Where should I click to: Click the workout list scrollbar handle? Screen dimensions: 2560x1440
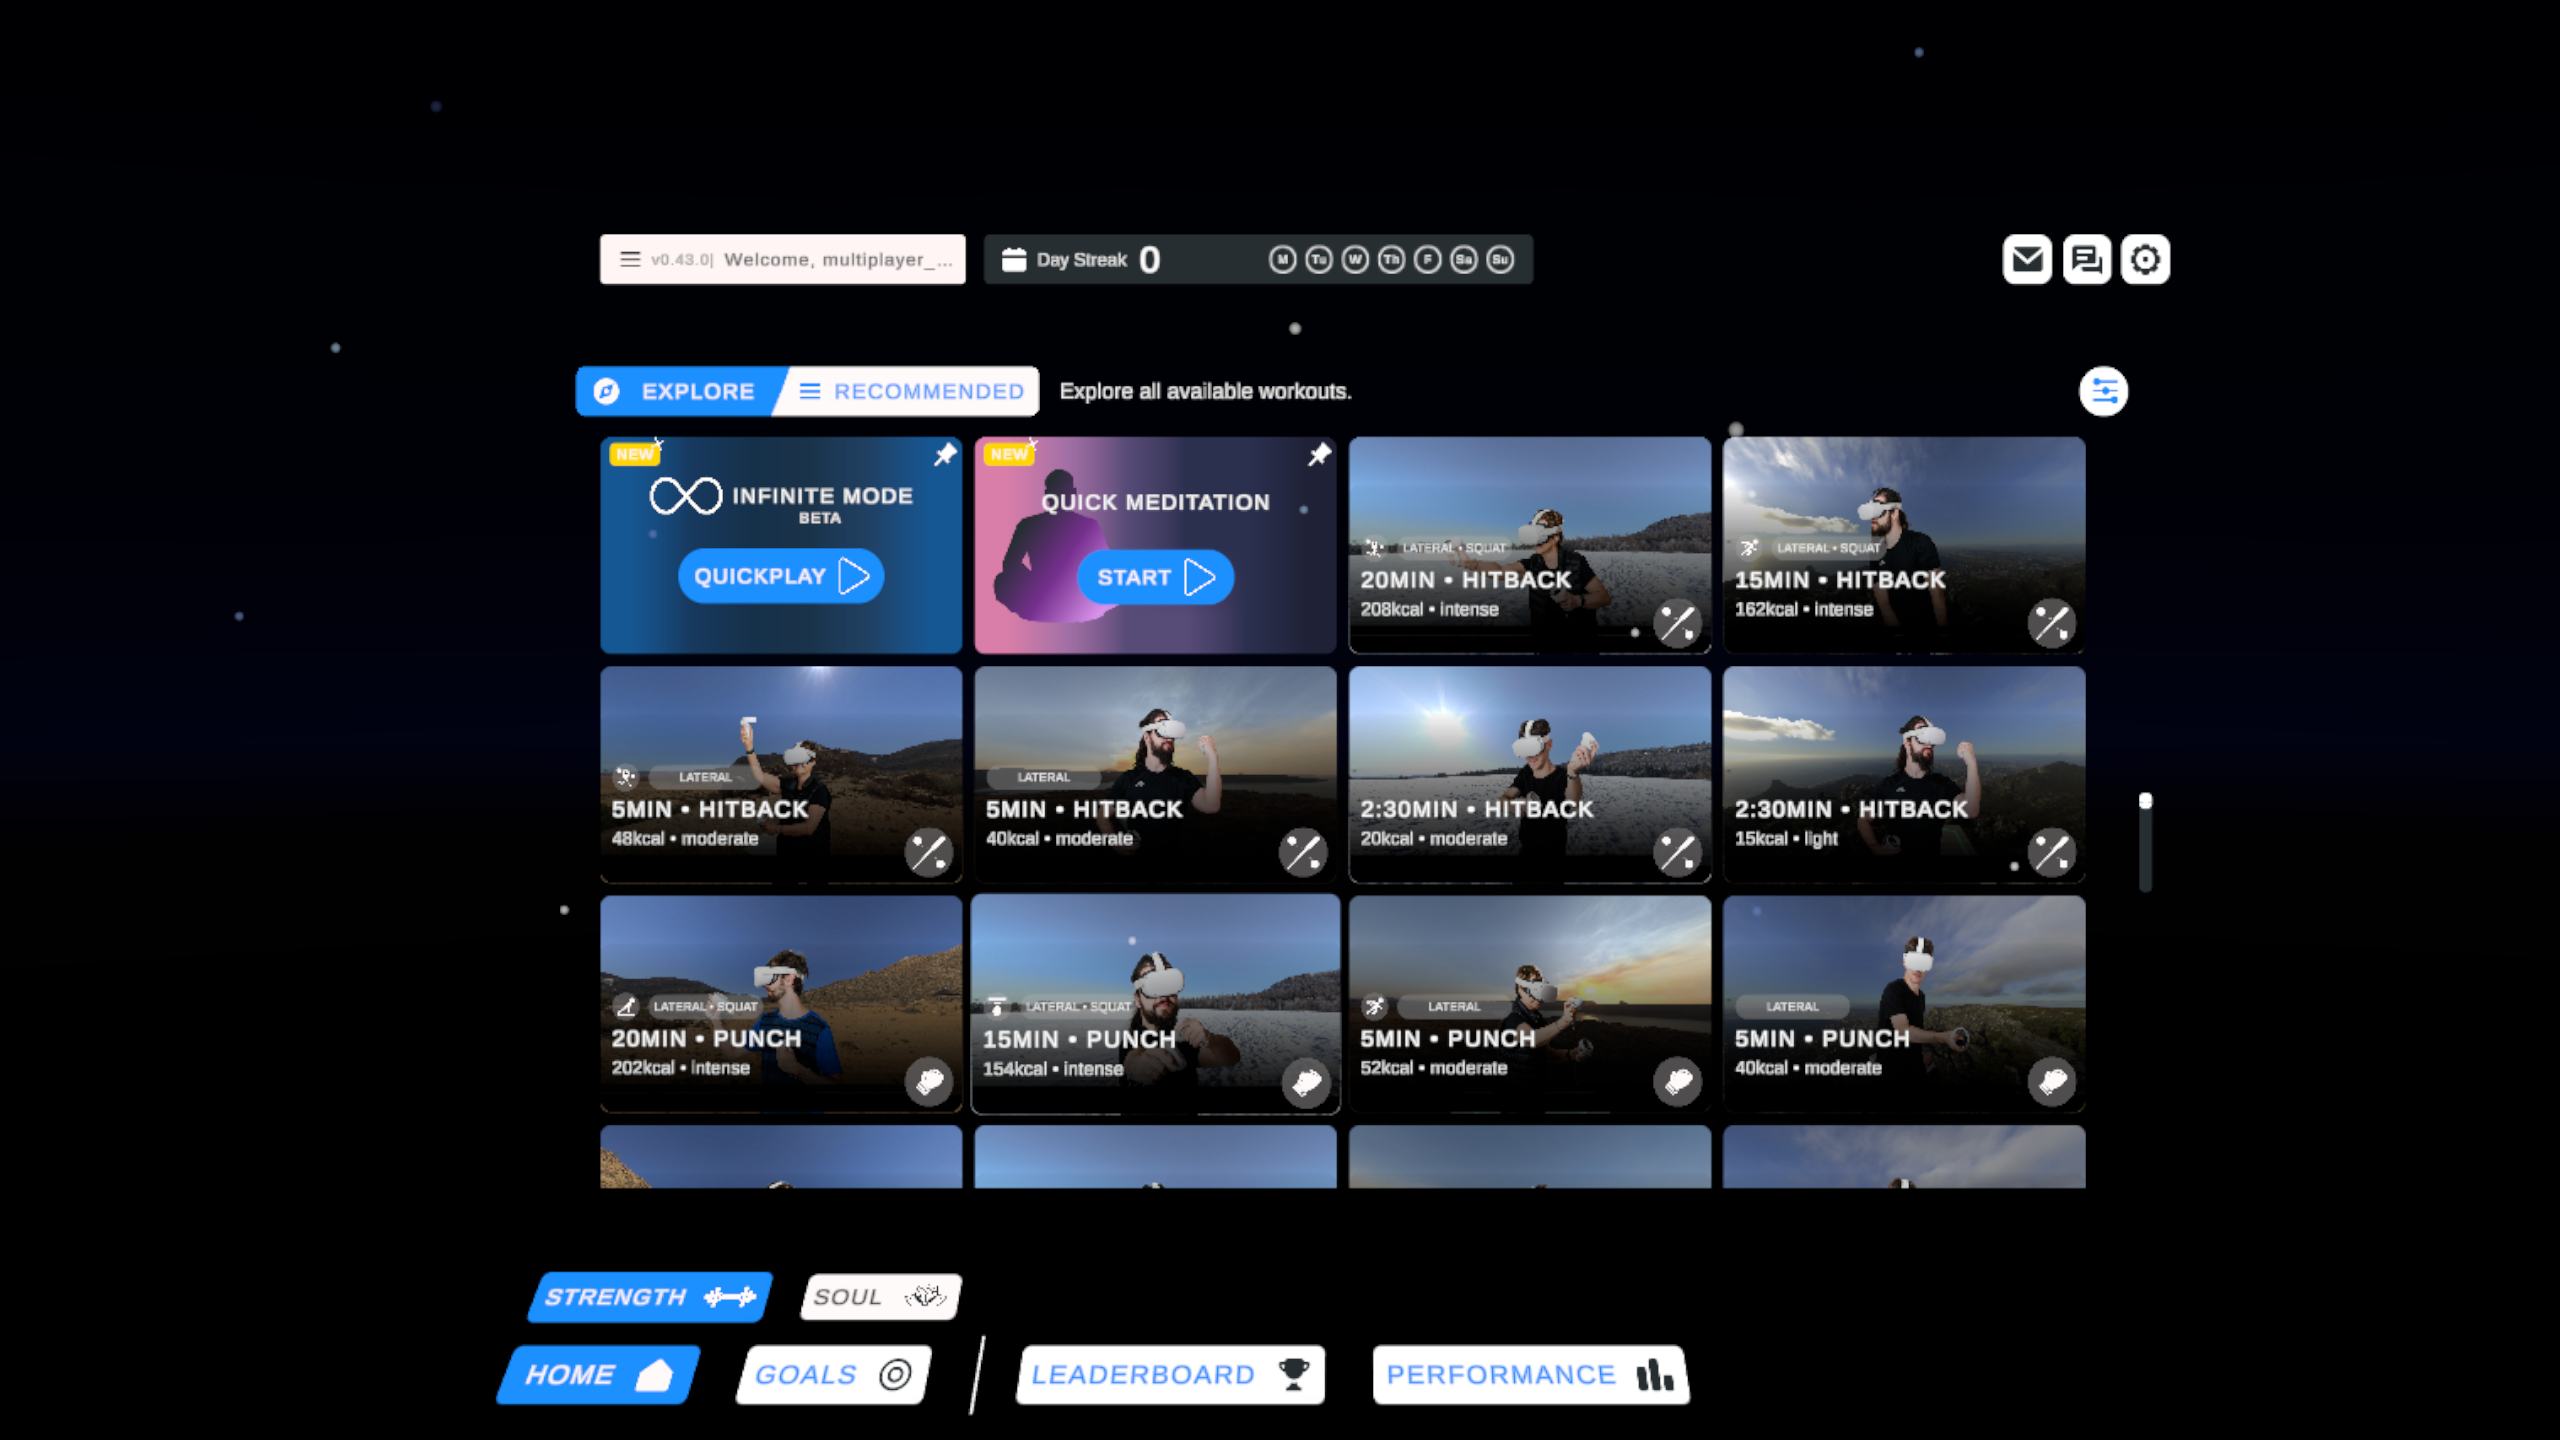[x=2145, y=802]
